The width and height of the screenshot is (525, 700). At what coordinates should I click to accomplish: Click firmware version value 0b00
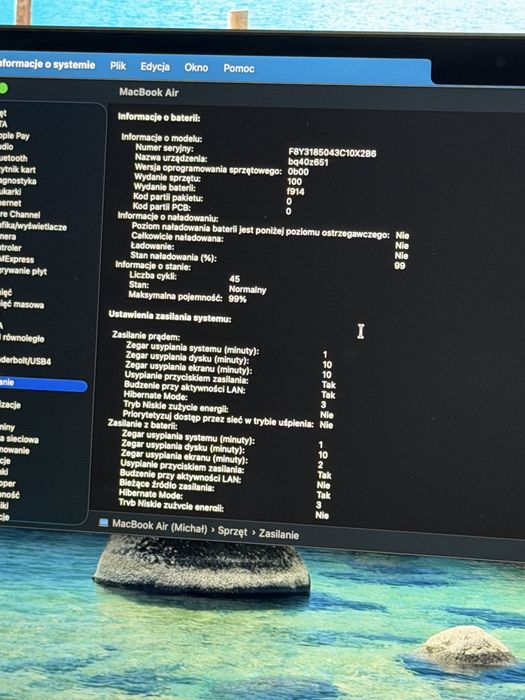[298, 172]
